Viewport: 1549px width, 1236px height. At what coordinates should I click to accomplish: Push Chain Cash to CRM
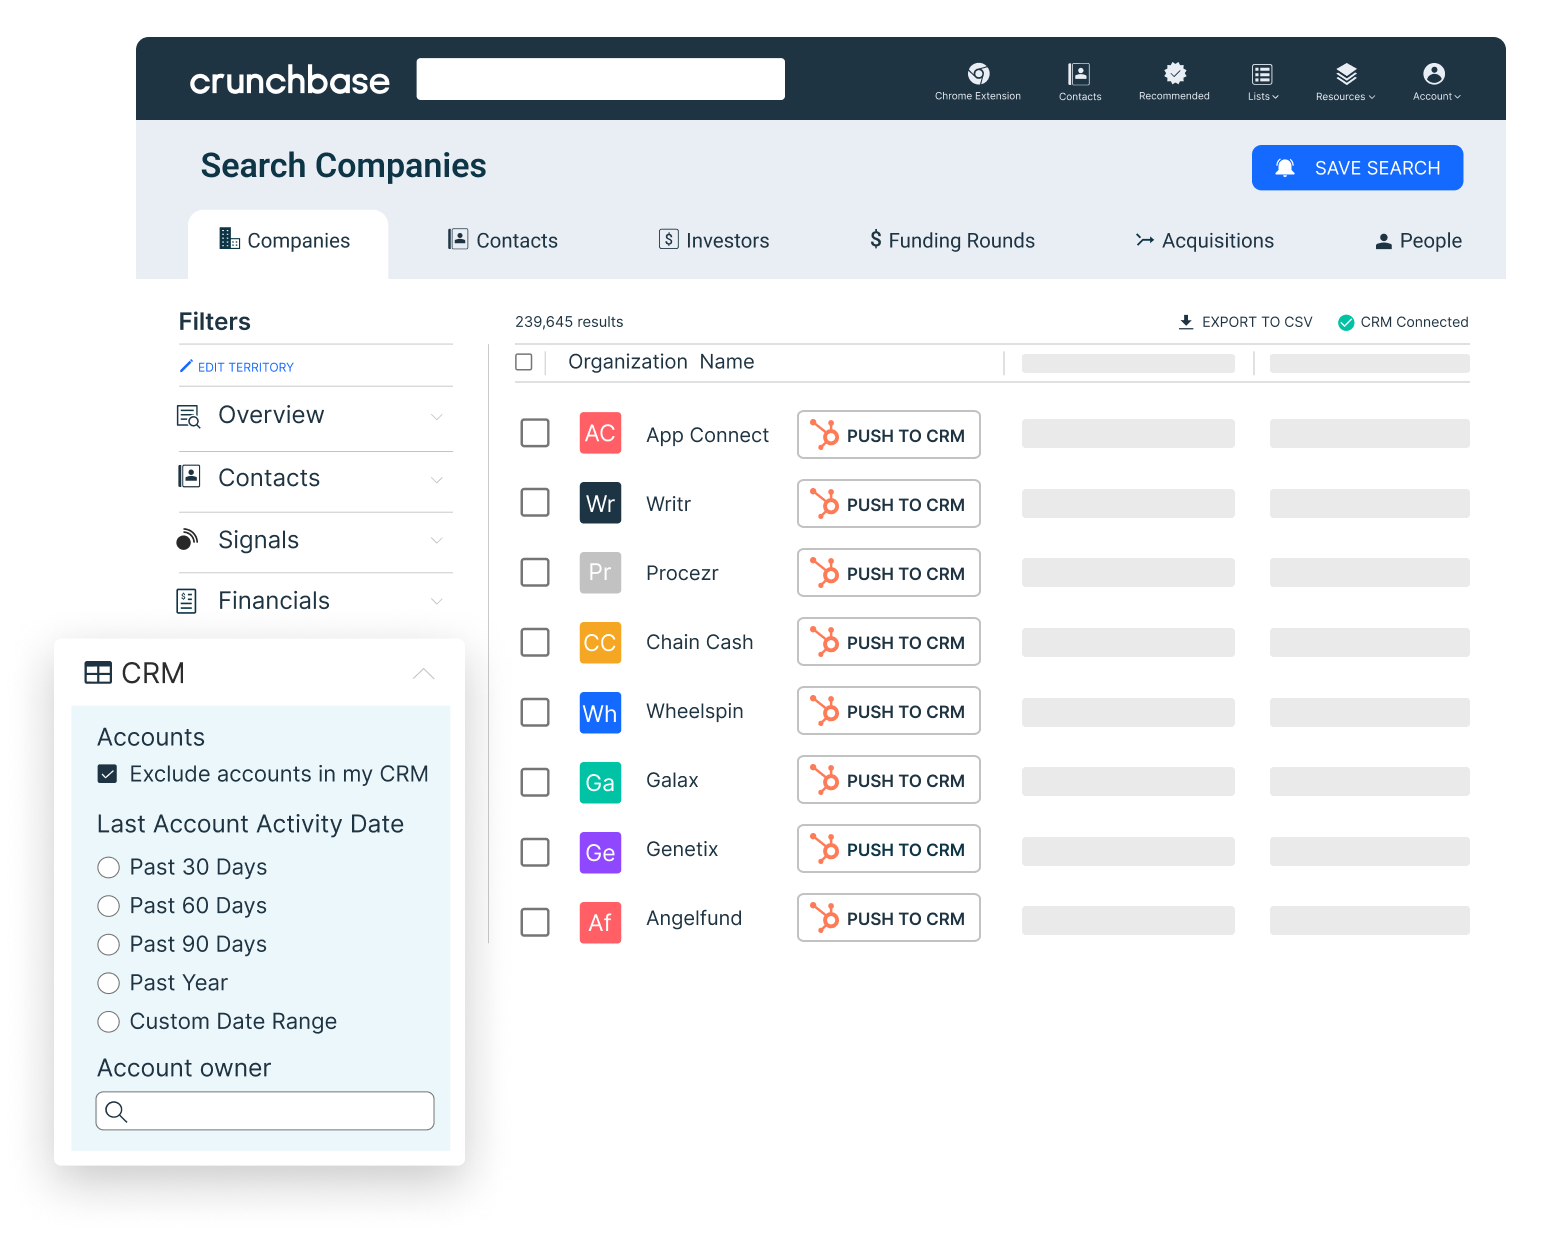pos(888,642)
